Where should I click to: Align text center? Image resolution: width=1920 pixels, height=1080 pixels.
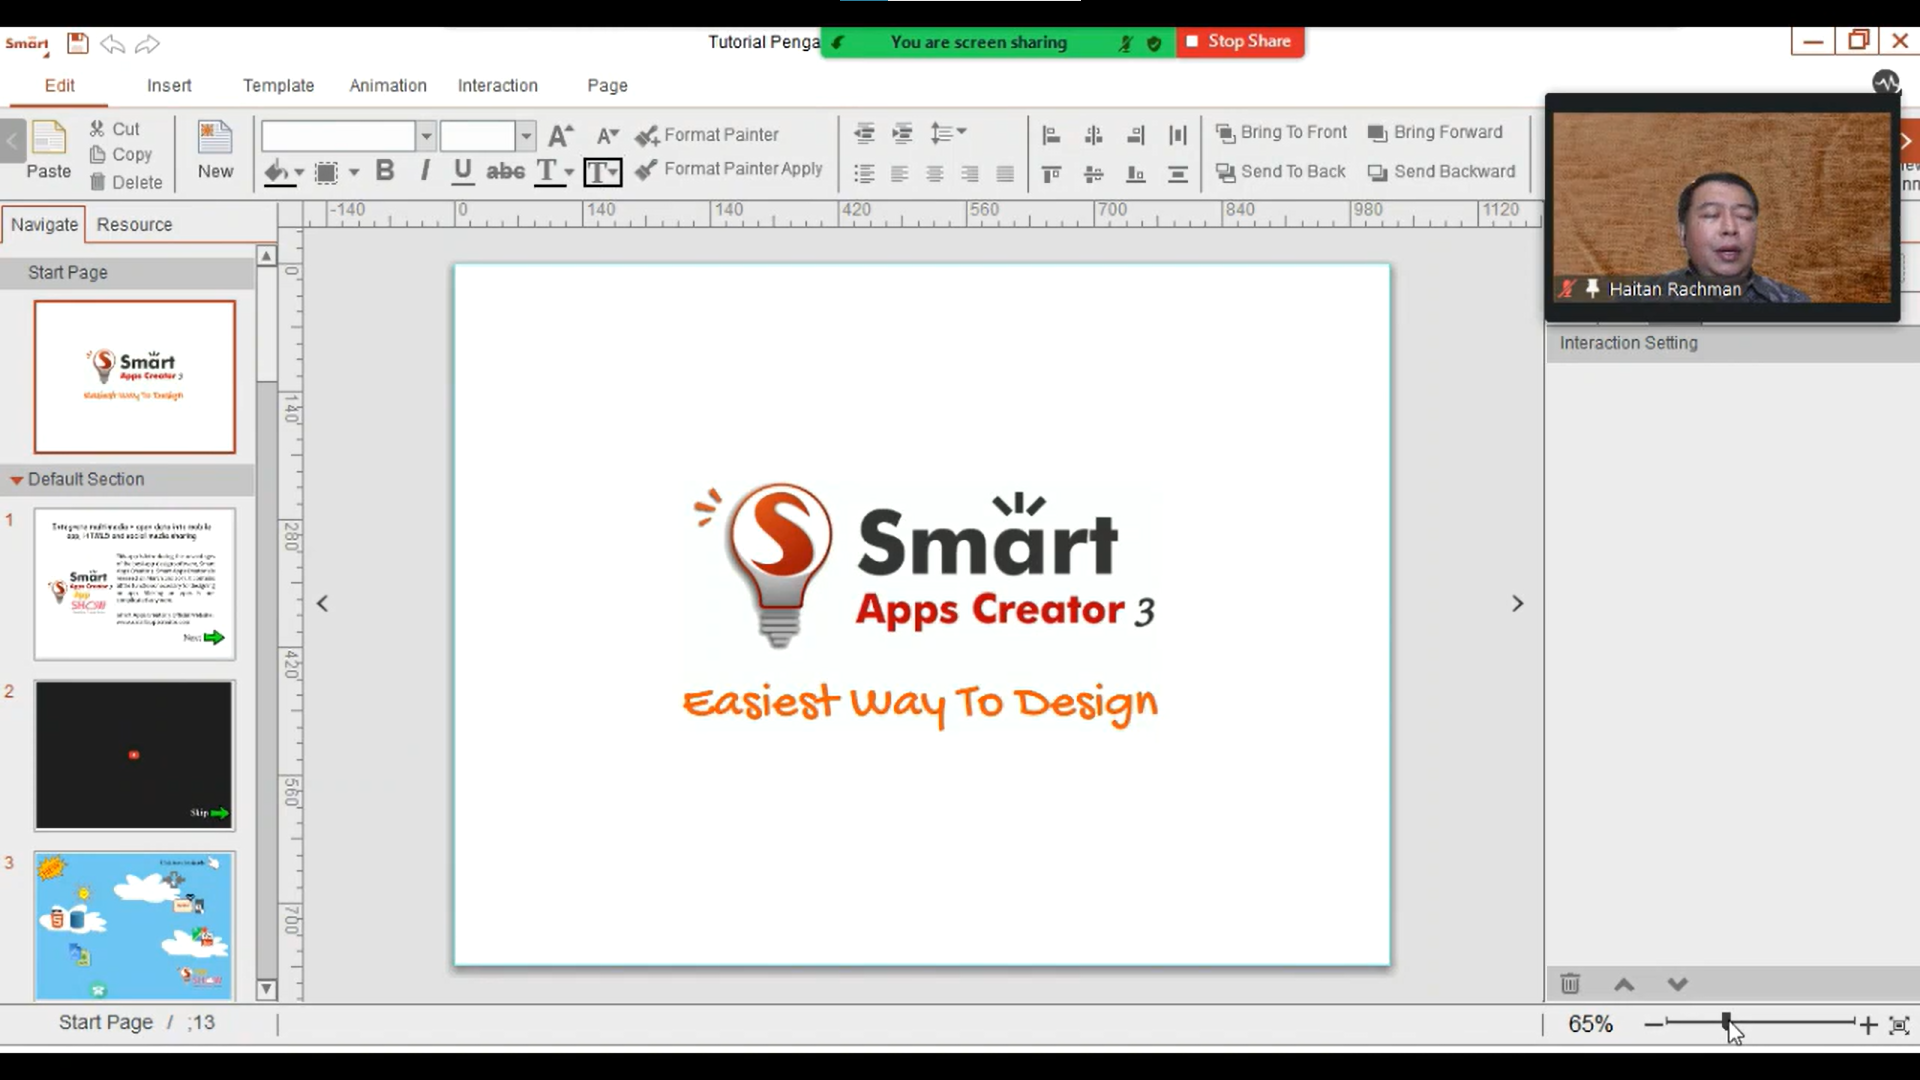coord(934,174)
